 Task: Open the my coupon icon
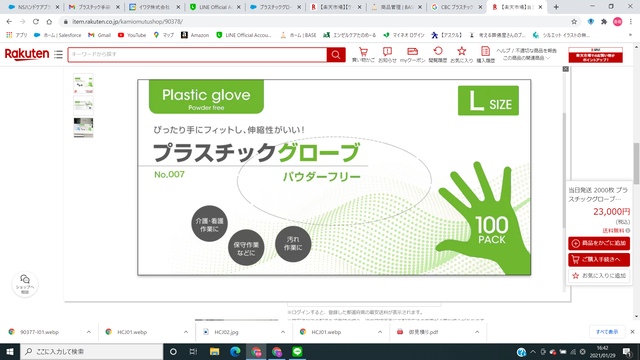pos(412,54)
